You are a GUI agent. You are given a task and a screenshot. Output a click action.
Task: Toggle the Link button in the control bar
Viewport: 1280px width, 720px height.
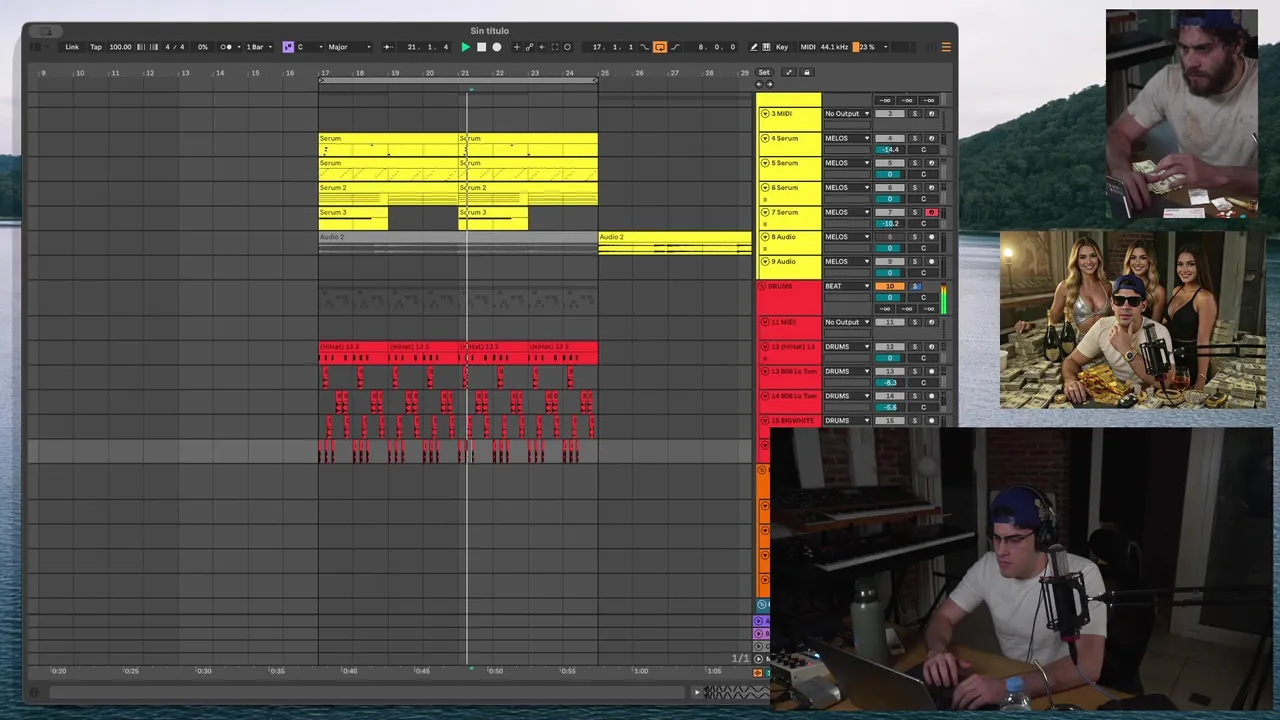click(x=72, y=47)
